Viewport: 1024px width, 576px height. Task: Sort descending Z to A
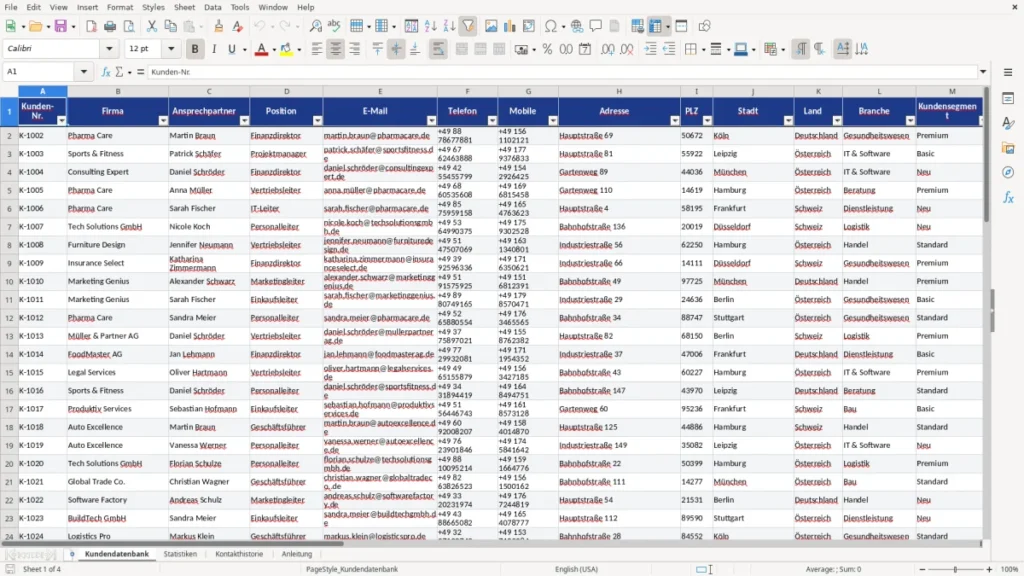coord(449,26)
